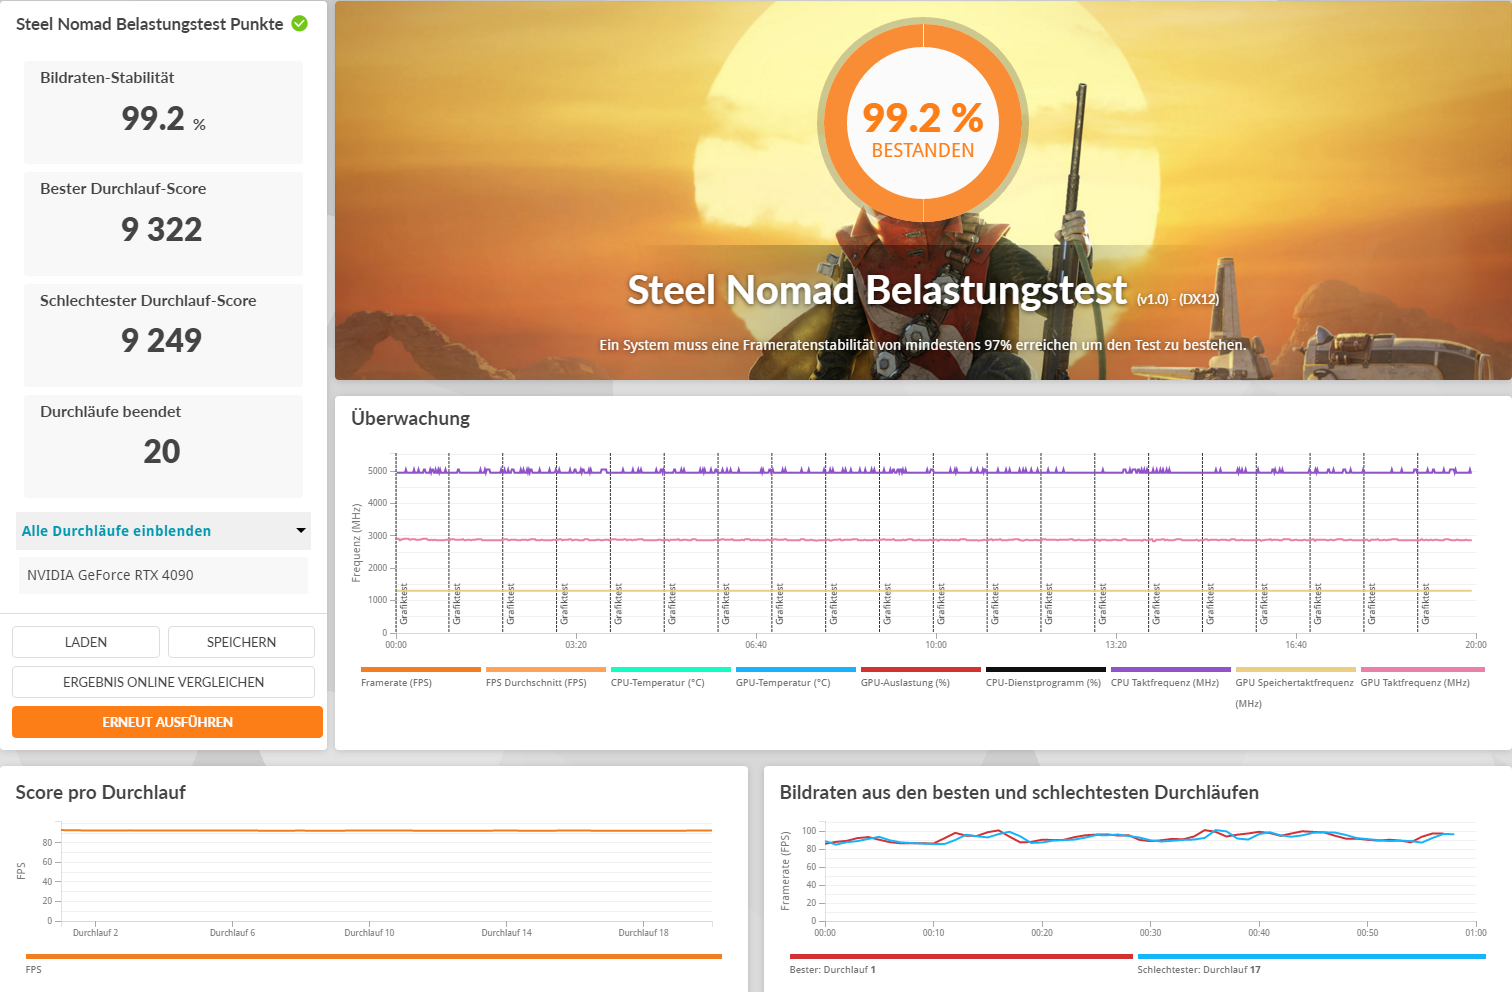Click the Bester Durchlauf-Score value 9 322
This screenshot has height=992, width=1512.
coord(162,230)
